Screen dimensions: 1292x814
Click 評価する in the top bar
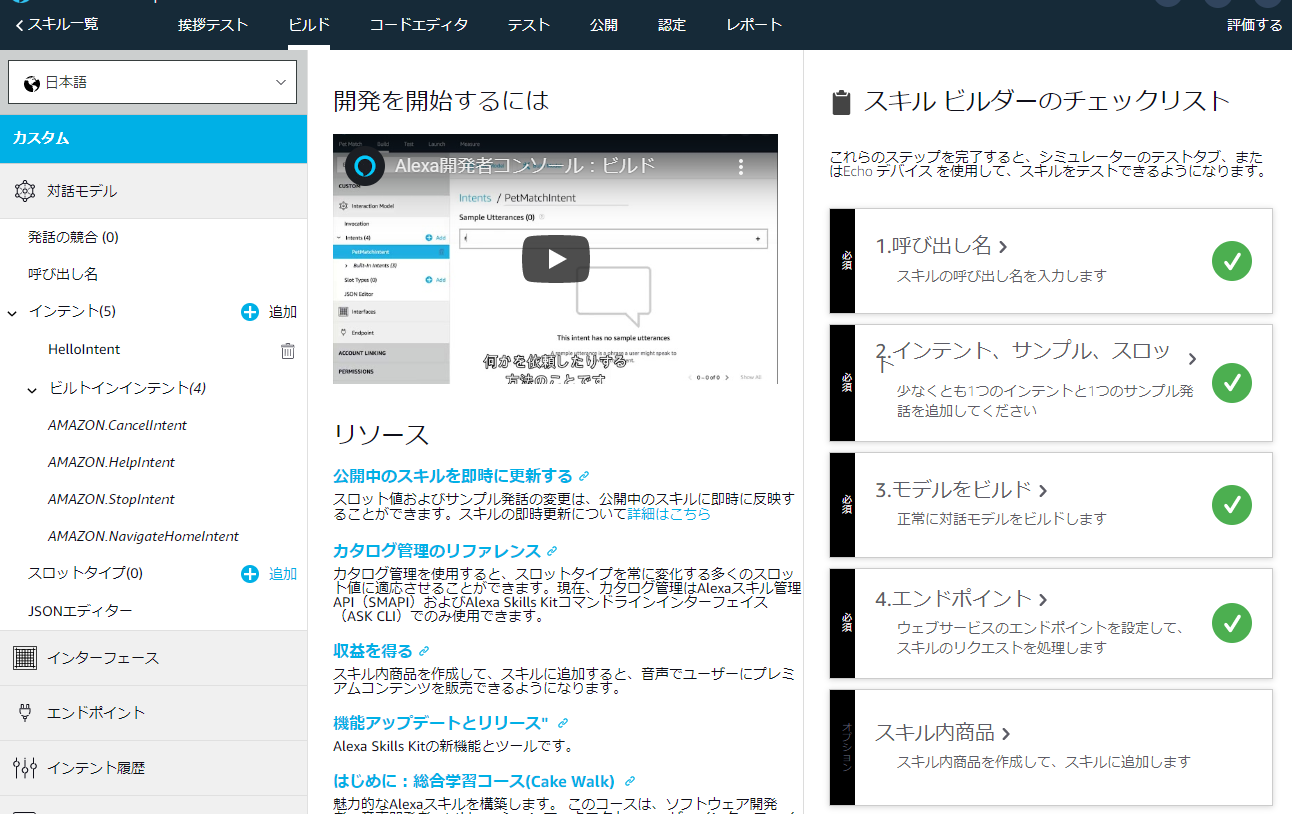coord(1255,25)
